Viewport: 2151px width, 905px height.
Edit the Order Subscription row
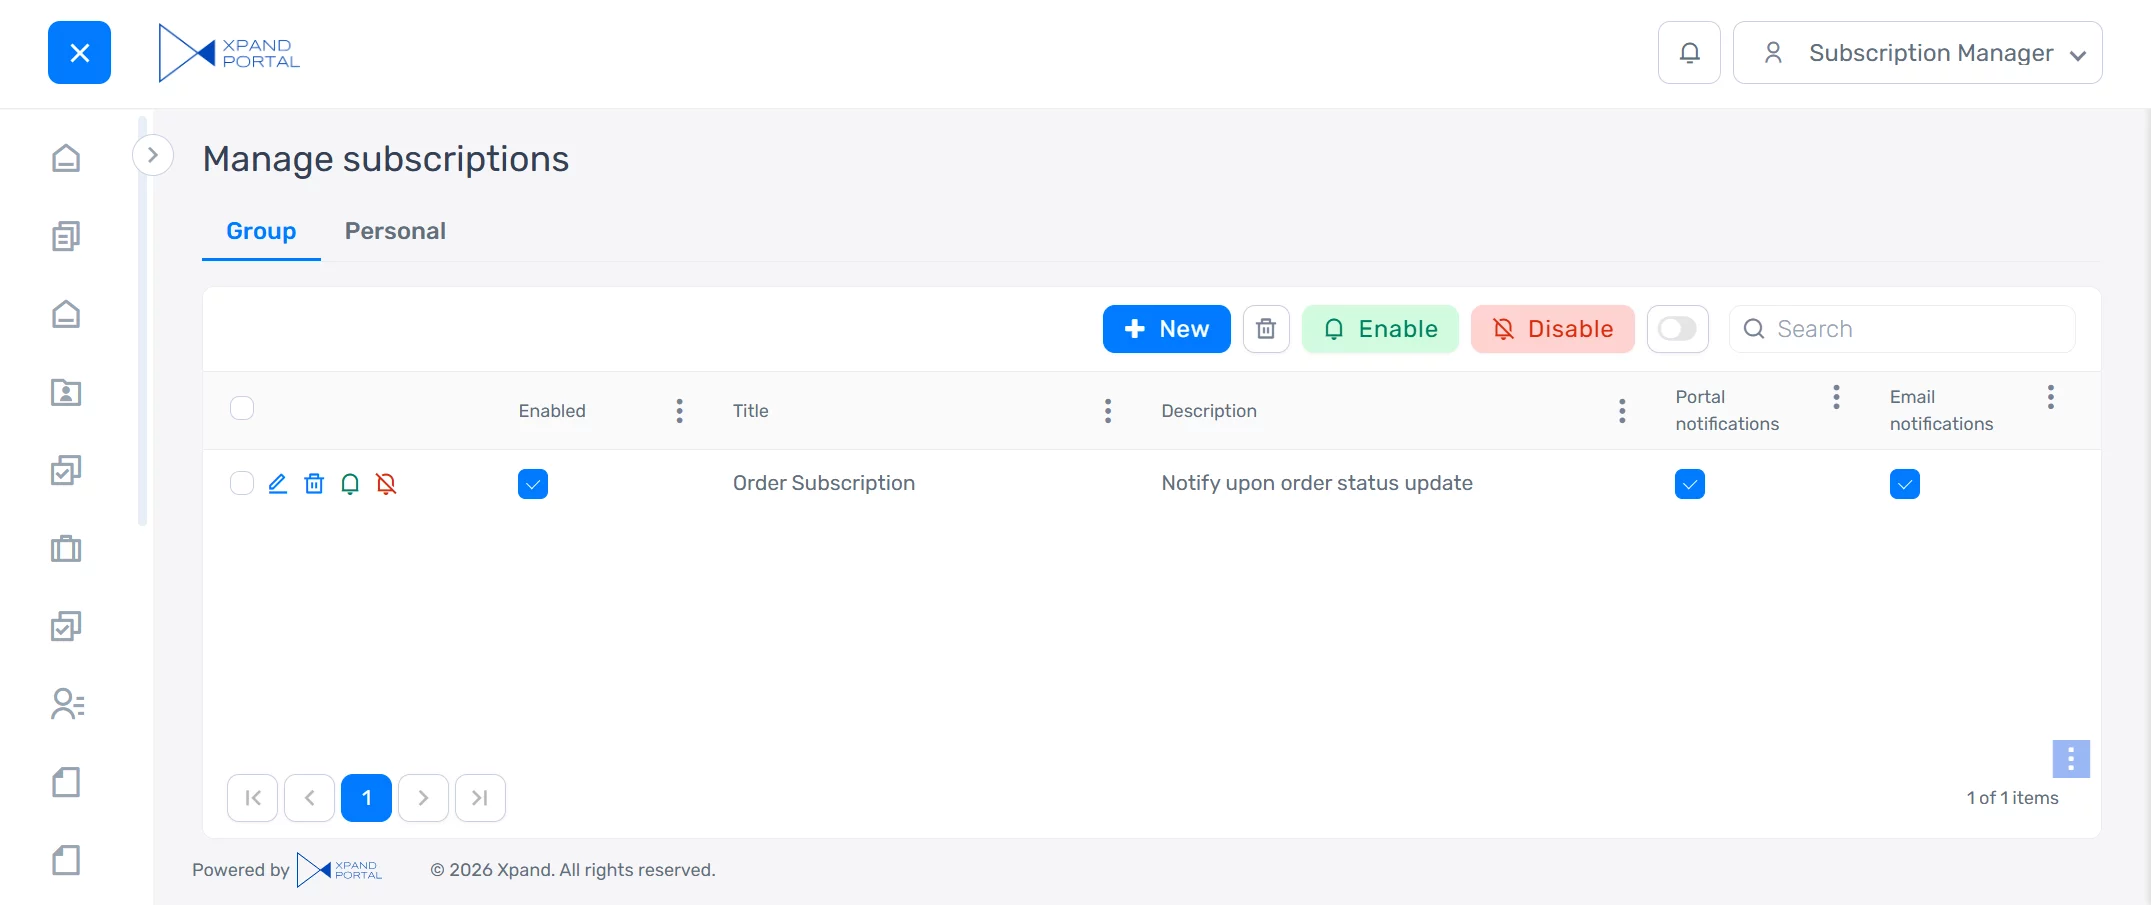pyautogui.click(x=278, y=484)
